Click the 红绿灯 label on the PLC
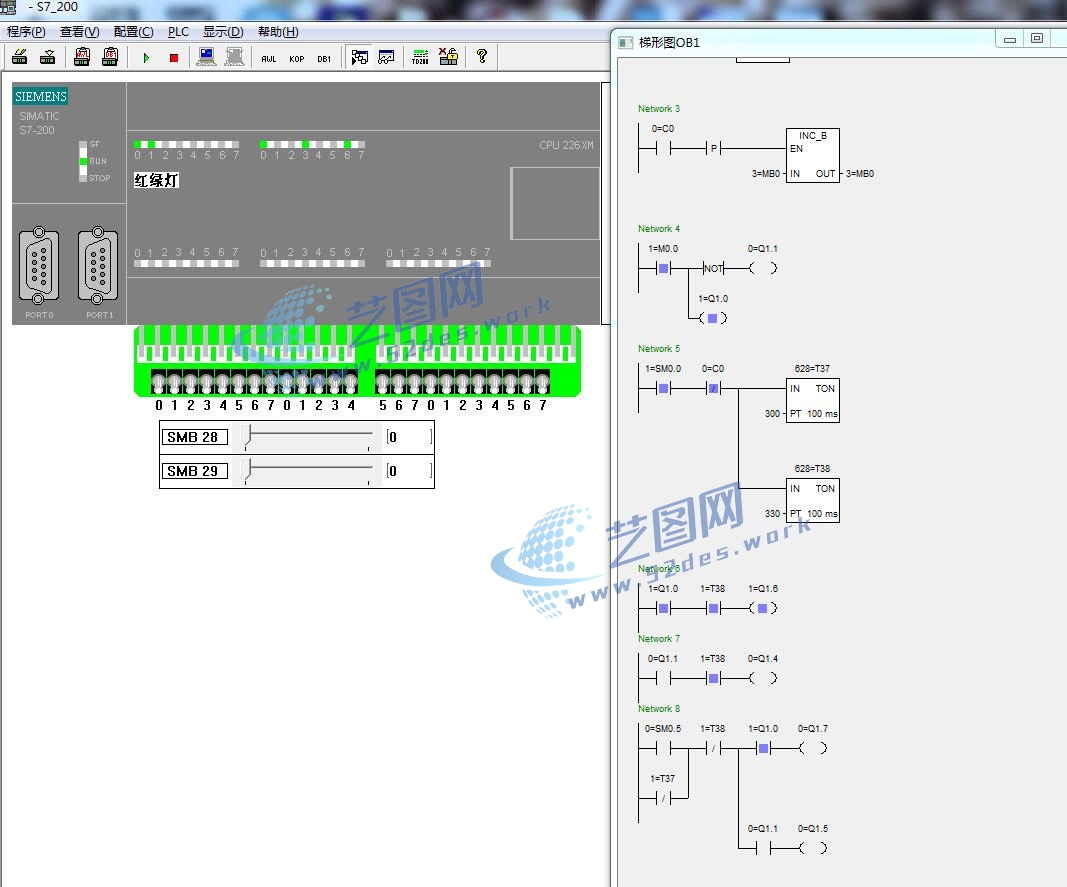1067x887 pixels. tap(157, 180)
